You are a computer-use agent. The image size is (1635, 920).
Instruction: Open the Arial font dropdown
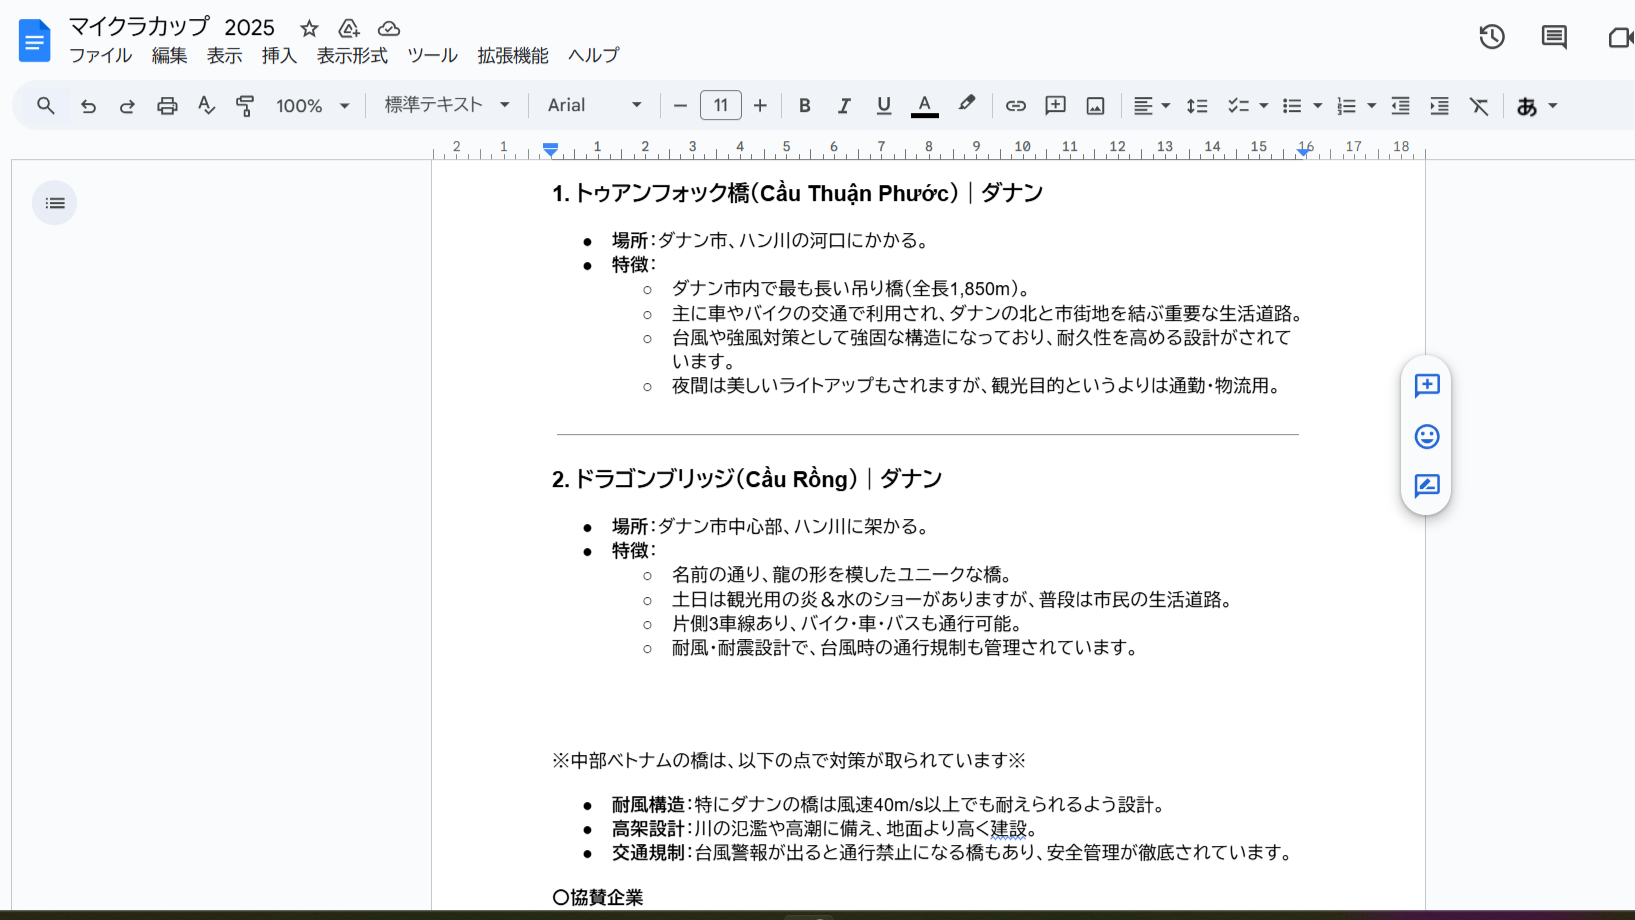pyautogui.click(x=594, y=105)
